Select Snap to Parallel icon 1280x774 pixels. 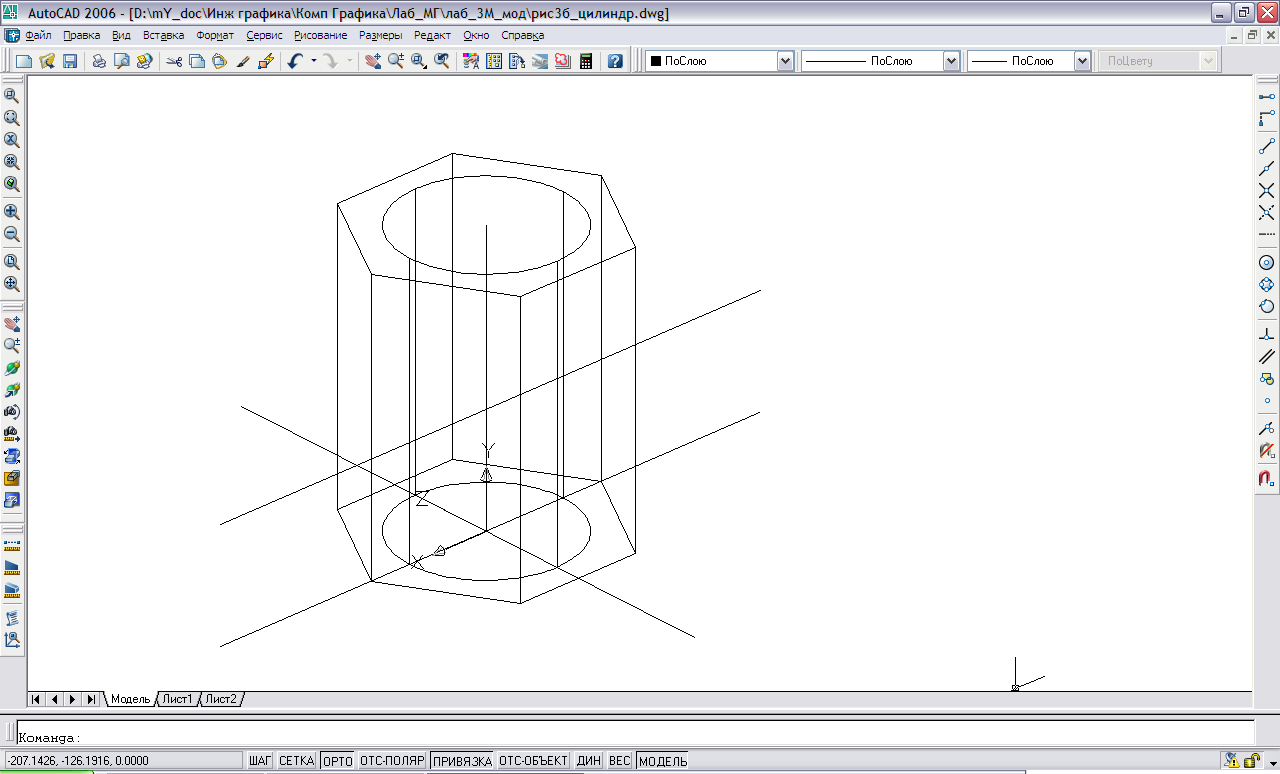pos(1266,356)
